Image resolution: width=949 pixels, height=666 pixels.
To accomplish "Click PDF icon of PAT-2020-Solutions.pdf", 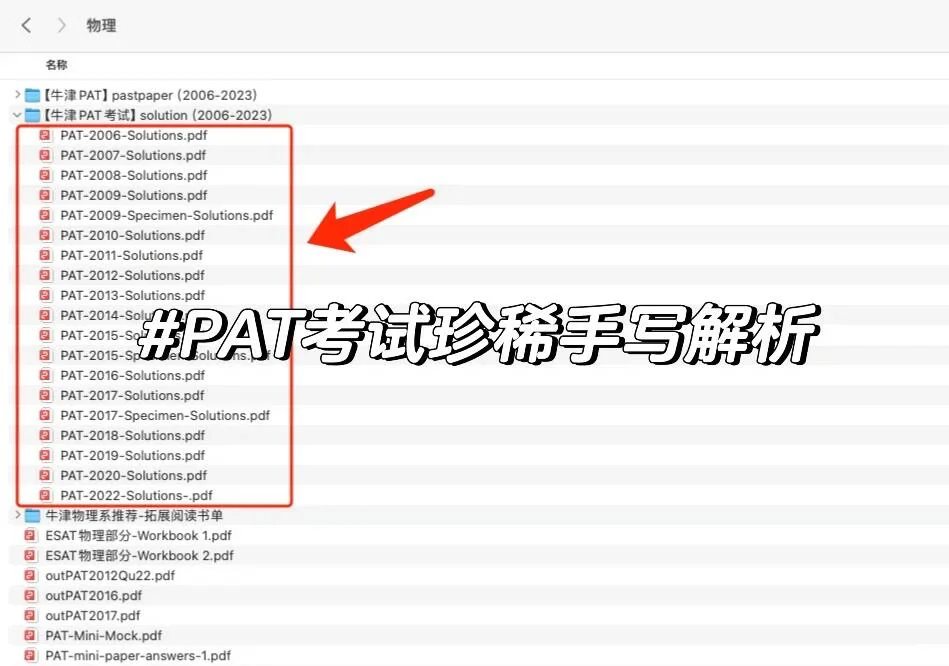I will click(x=45, y=475).
